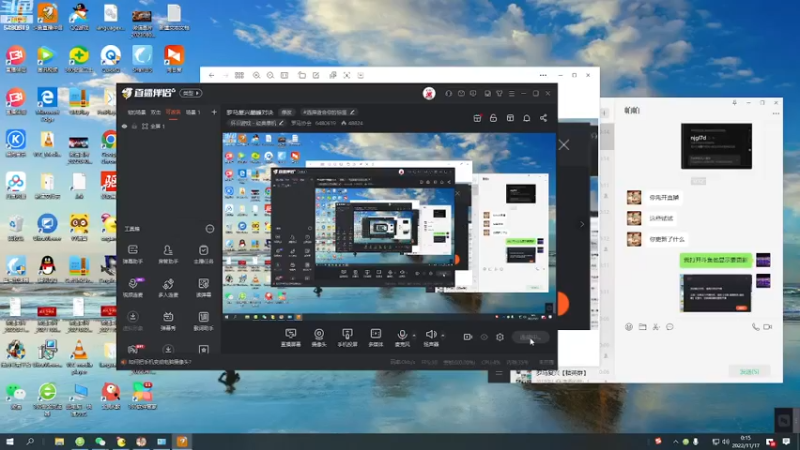This screenshot has width=800, height=450.
Task: Expand microphone options arrow
Action: point(414,336)
